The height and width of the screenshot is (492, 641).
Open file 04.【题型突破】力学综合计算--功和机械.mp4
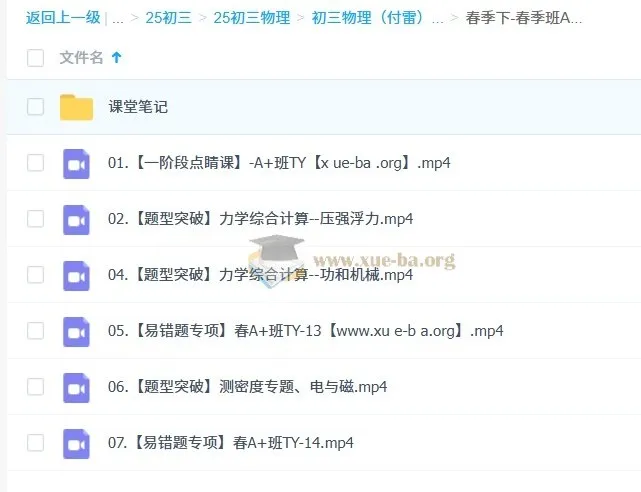260,275
